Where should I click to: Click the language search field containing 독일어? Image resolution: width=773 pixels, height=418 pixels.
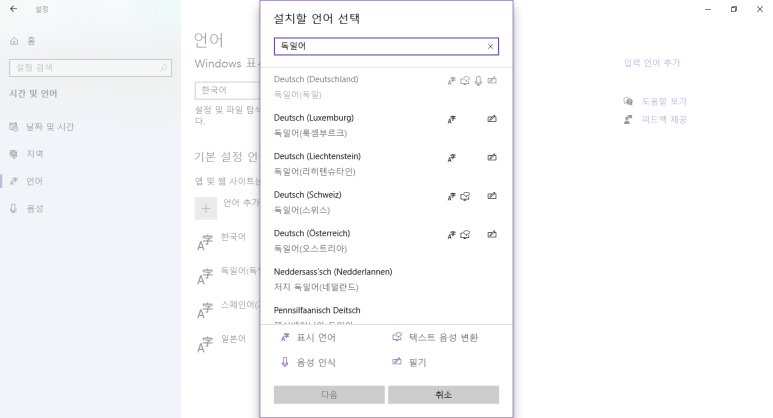click(x=386, y=46)
